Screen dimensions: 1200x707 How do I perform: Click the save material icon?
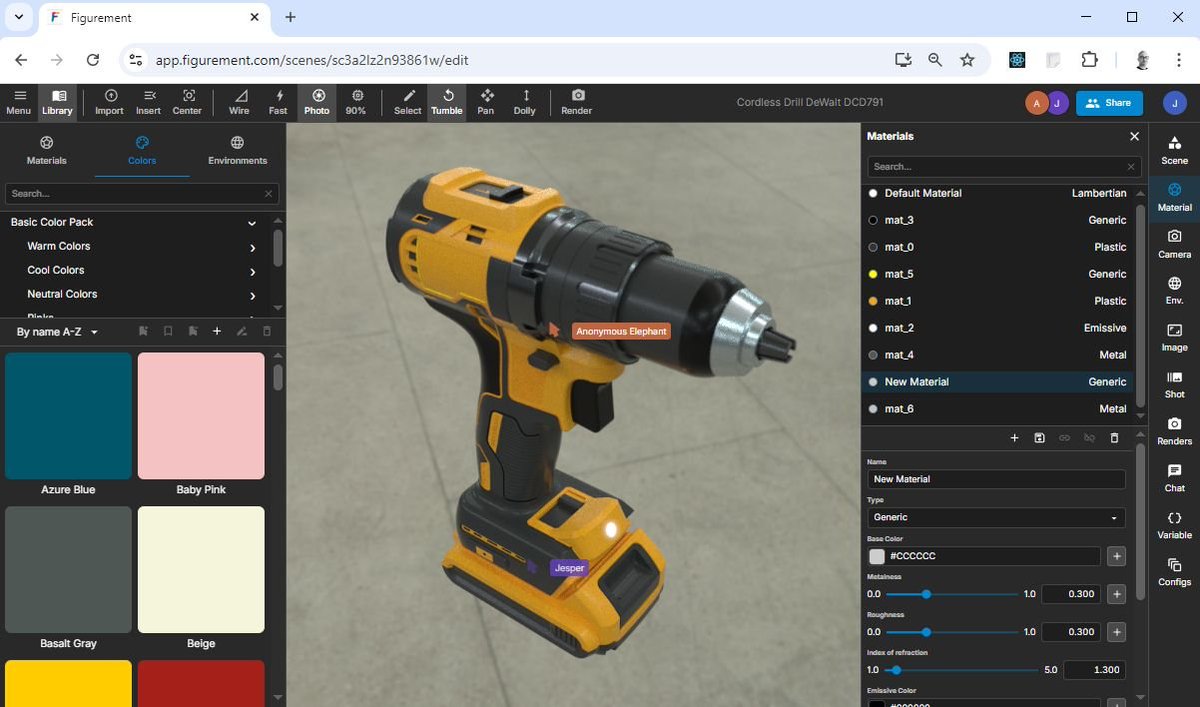pos(1039,438)
